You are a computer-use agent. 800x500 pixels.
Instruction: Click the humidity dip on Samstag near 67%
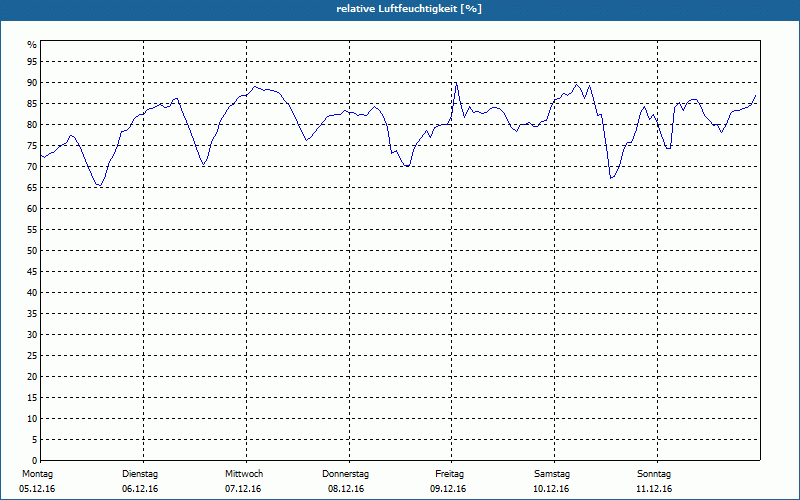(611, 178)
